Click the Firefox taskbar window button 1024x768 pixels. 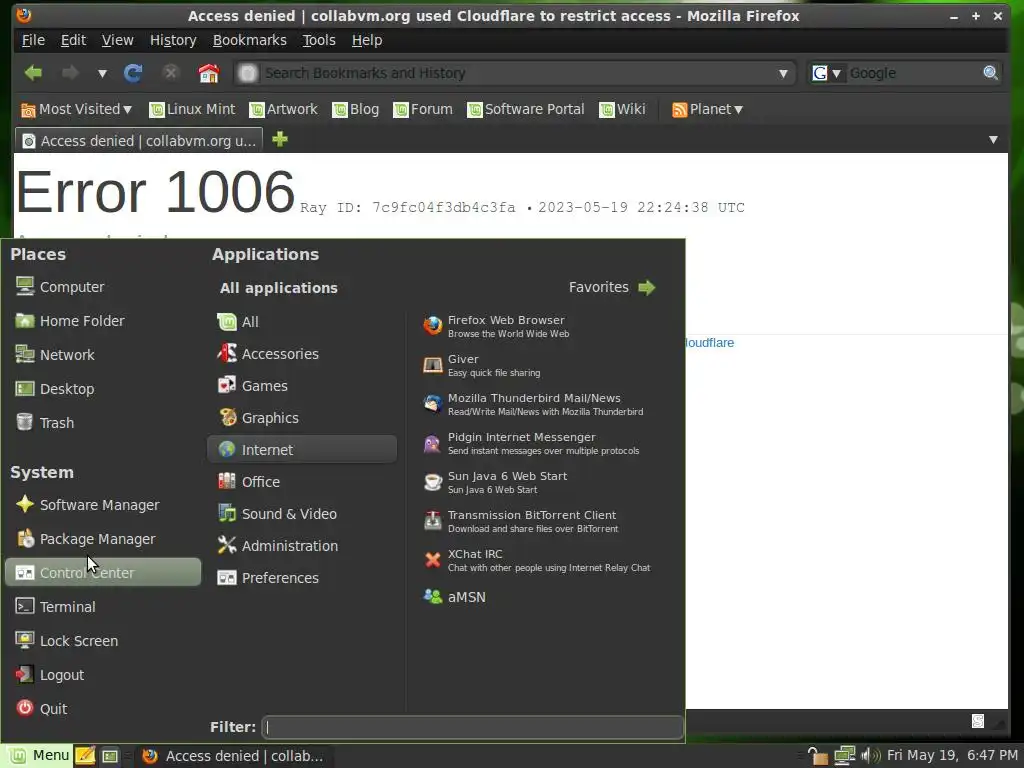pos(234,756)
